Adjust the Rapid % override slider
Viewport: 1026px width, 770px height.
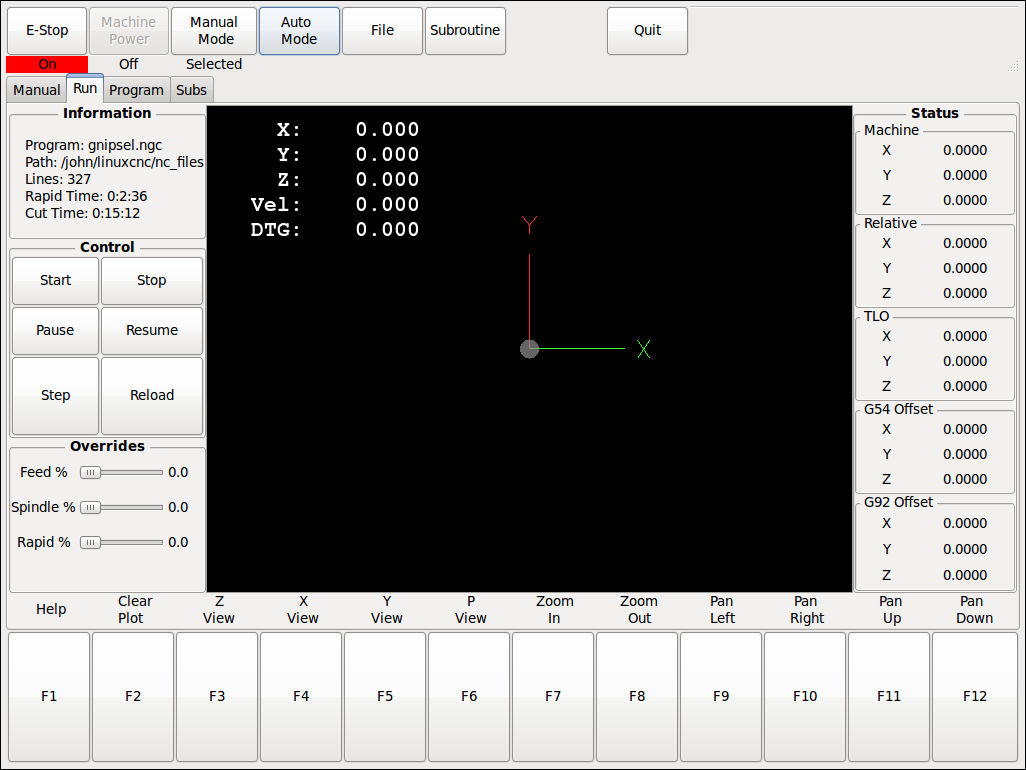coord(121,542)
